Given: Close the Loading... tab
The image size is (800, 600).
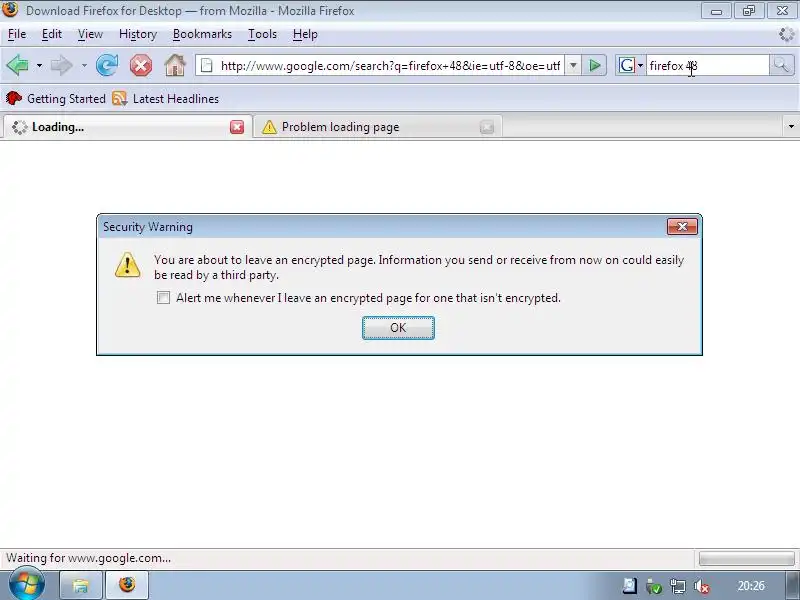Looking at the screenshot, I should coord(237,127).
